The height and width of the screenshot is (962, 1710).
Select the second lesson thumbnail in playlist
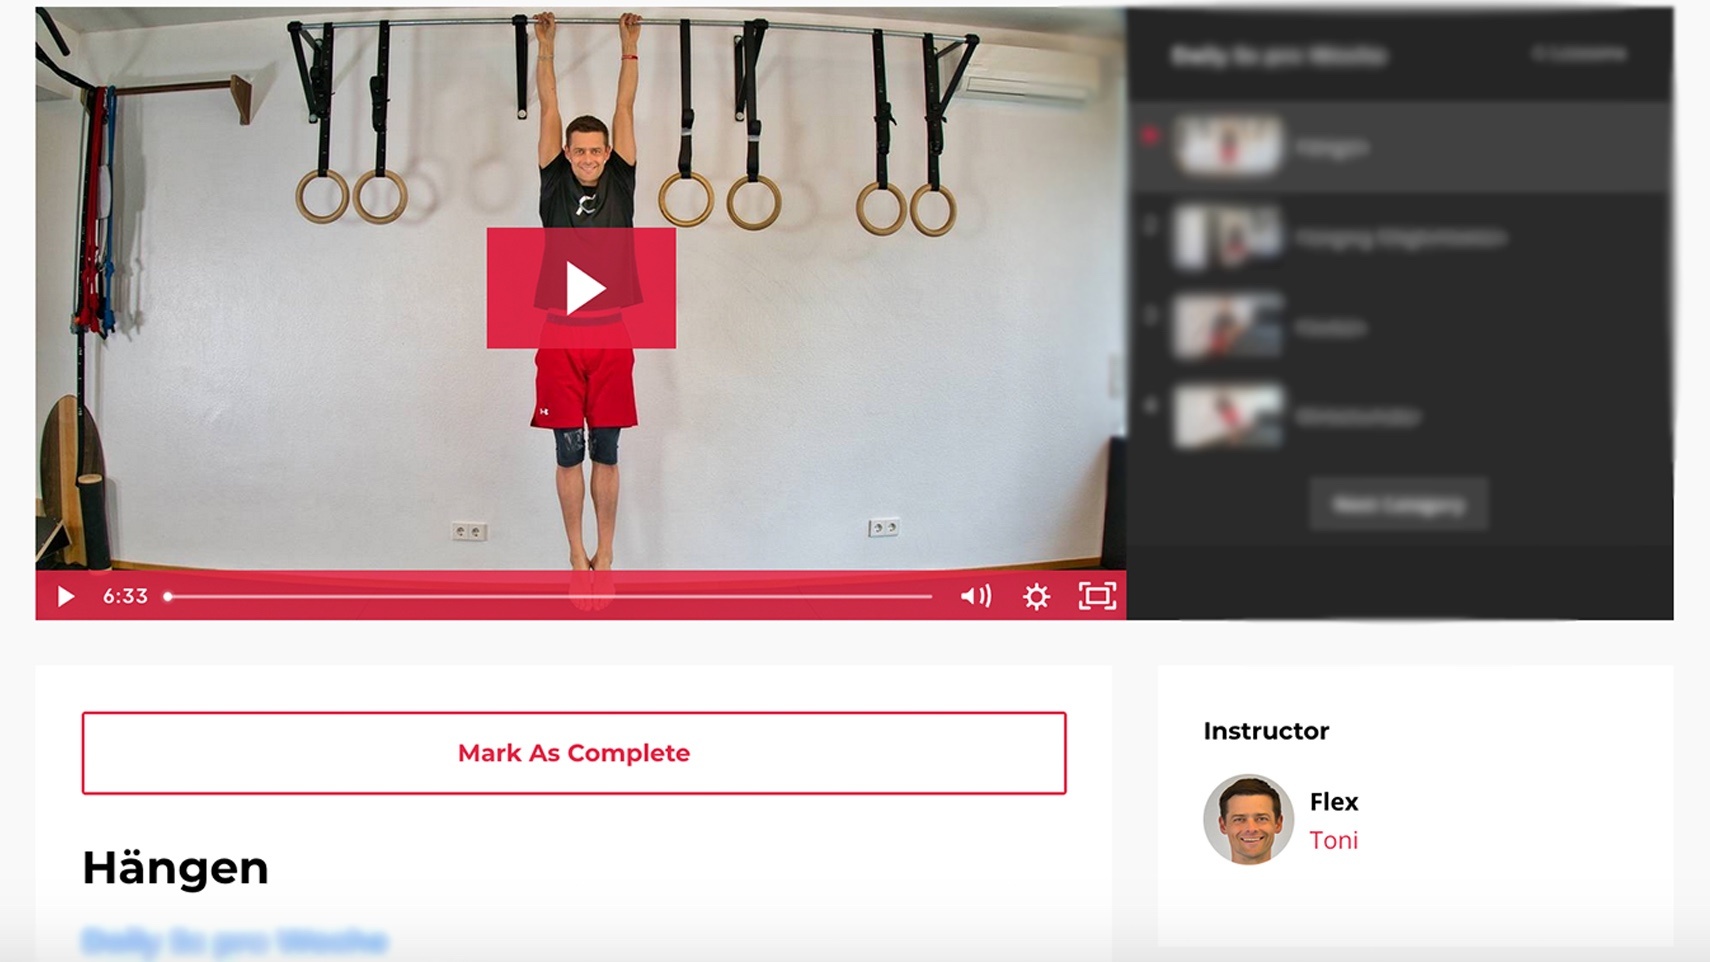coord(1228,237)
